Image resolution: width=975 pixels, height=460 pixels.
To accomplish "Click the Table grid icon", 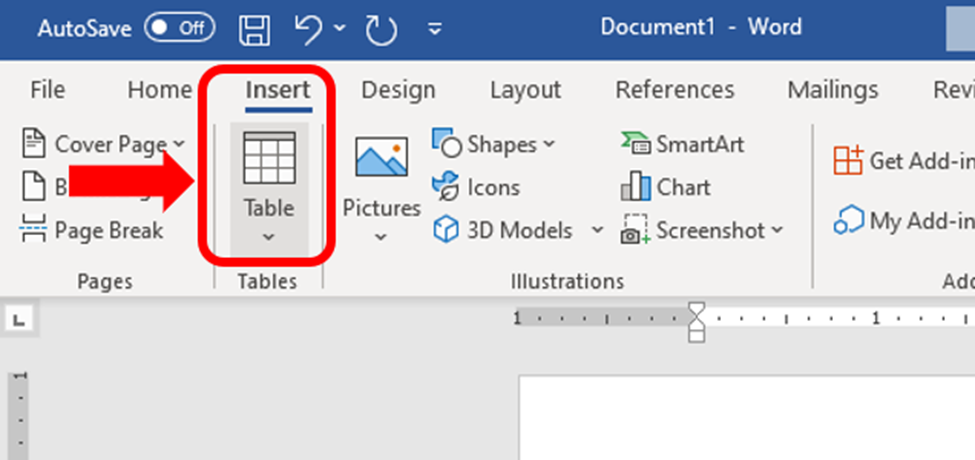I will pos(269,158).
